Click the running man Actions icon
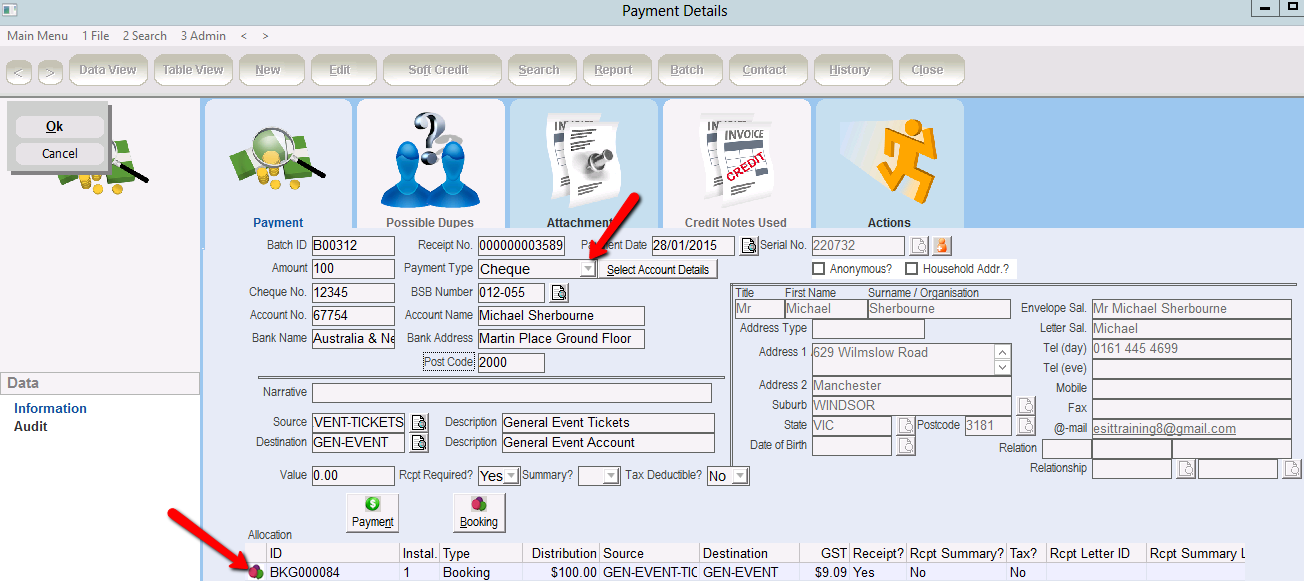Viewport: 1304px width, 581px height. 889,160
